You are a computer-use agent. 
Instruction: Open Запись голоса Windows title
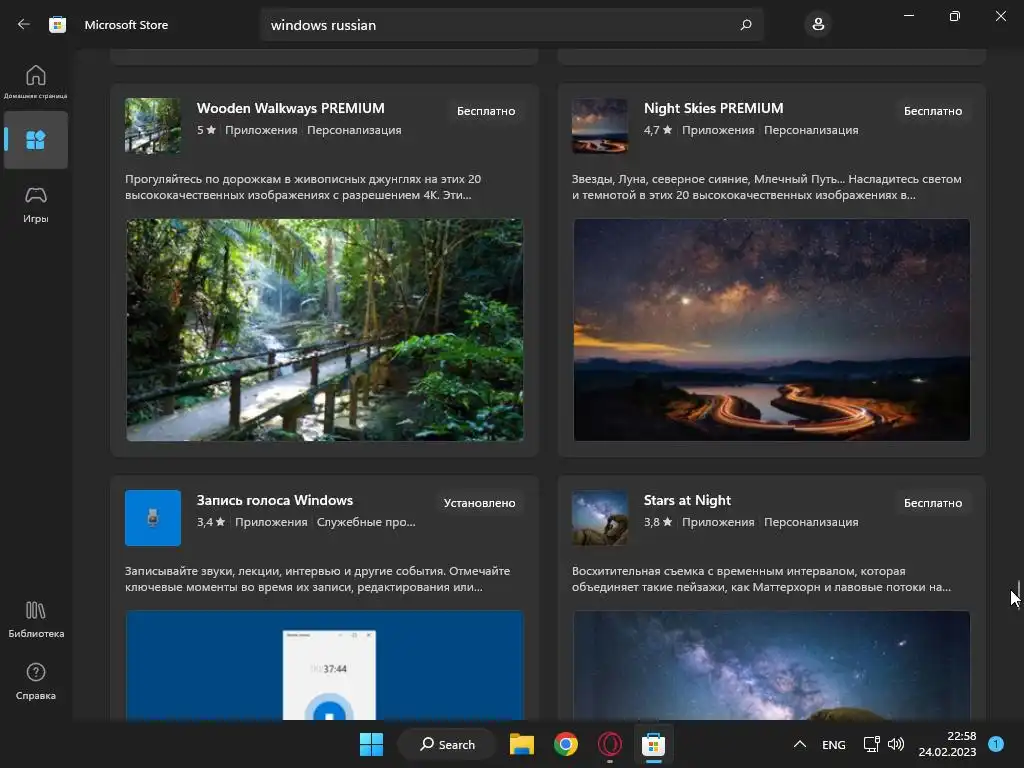275,500
